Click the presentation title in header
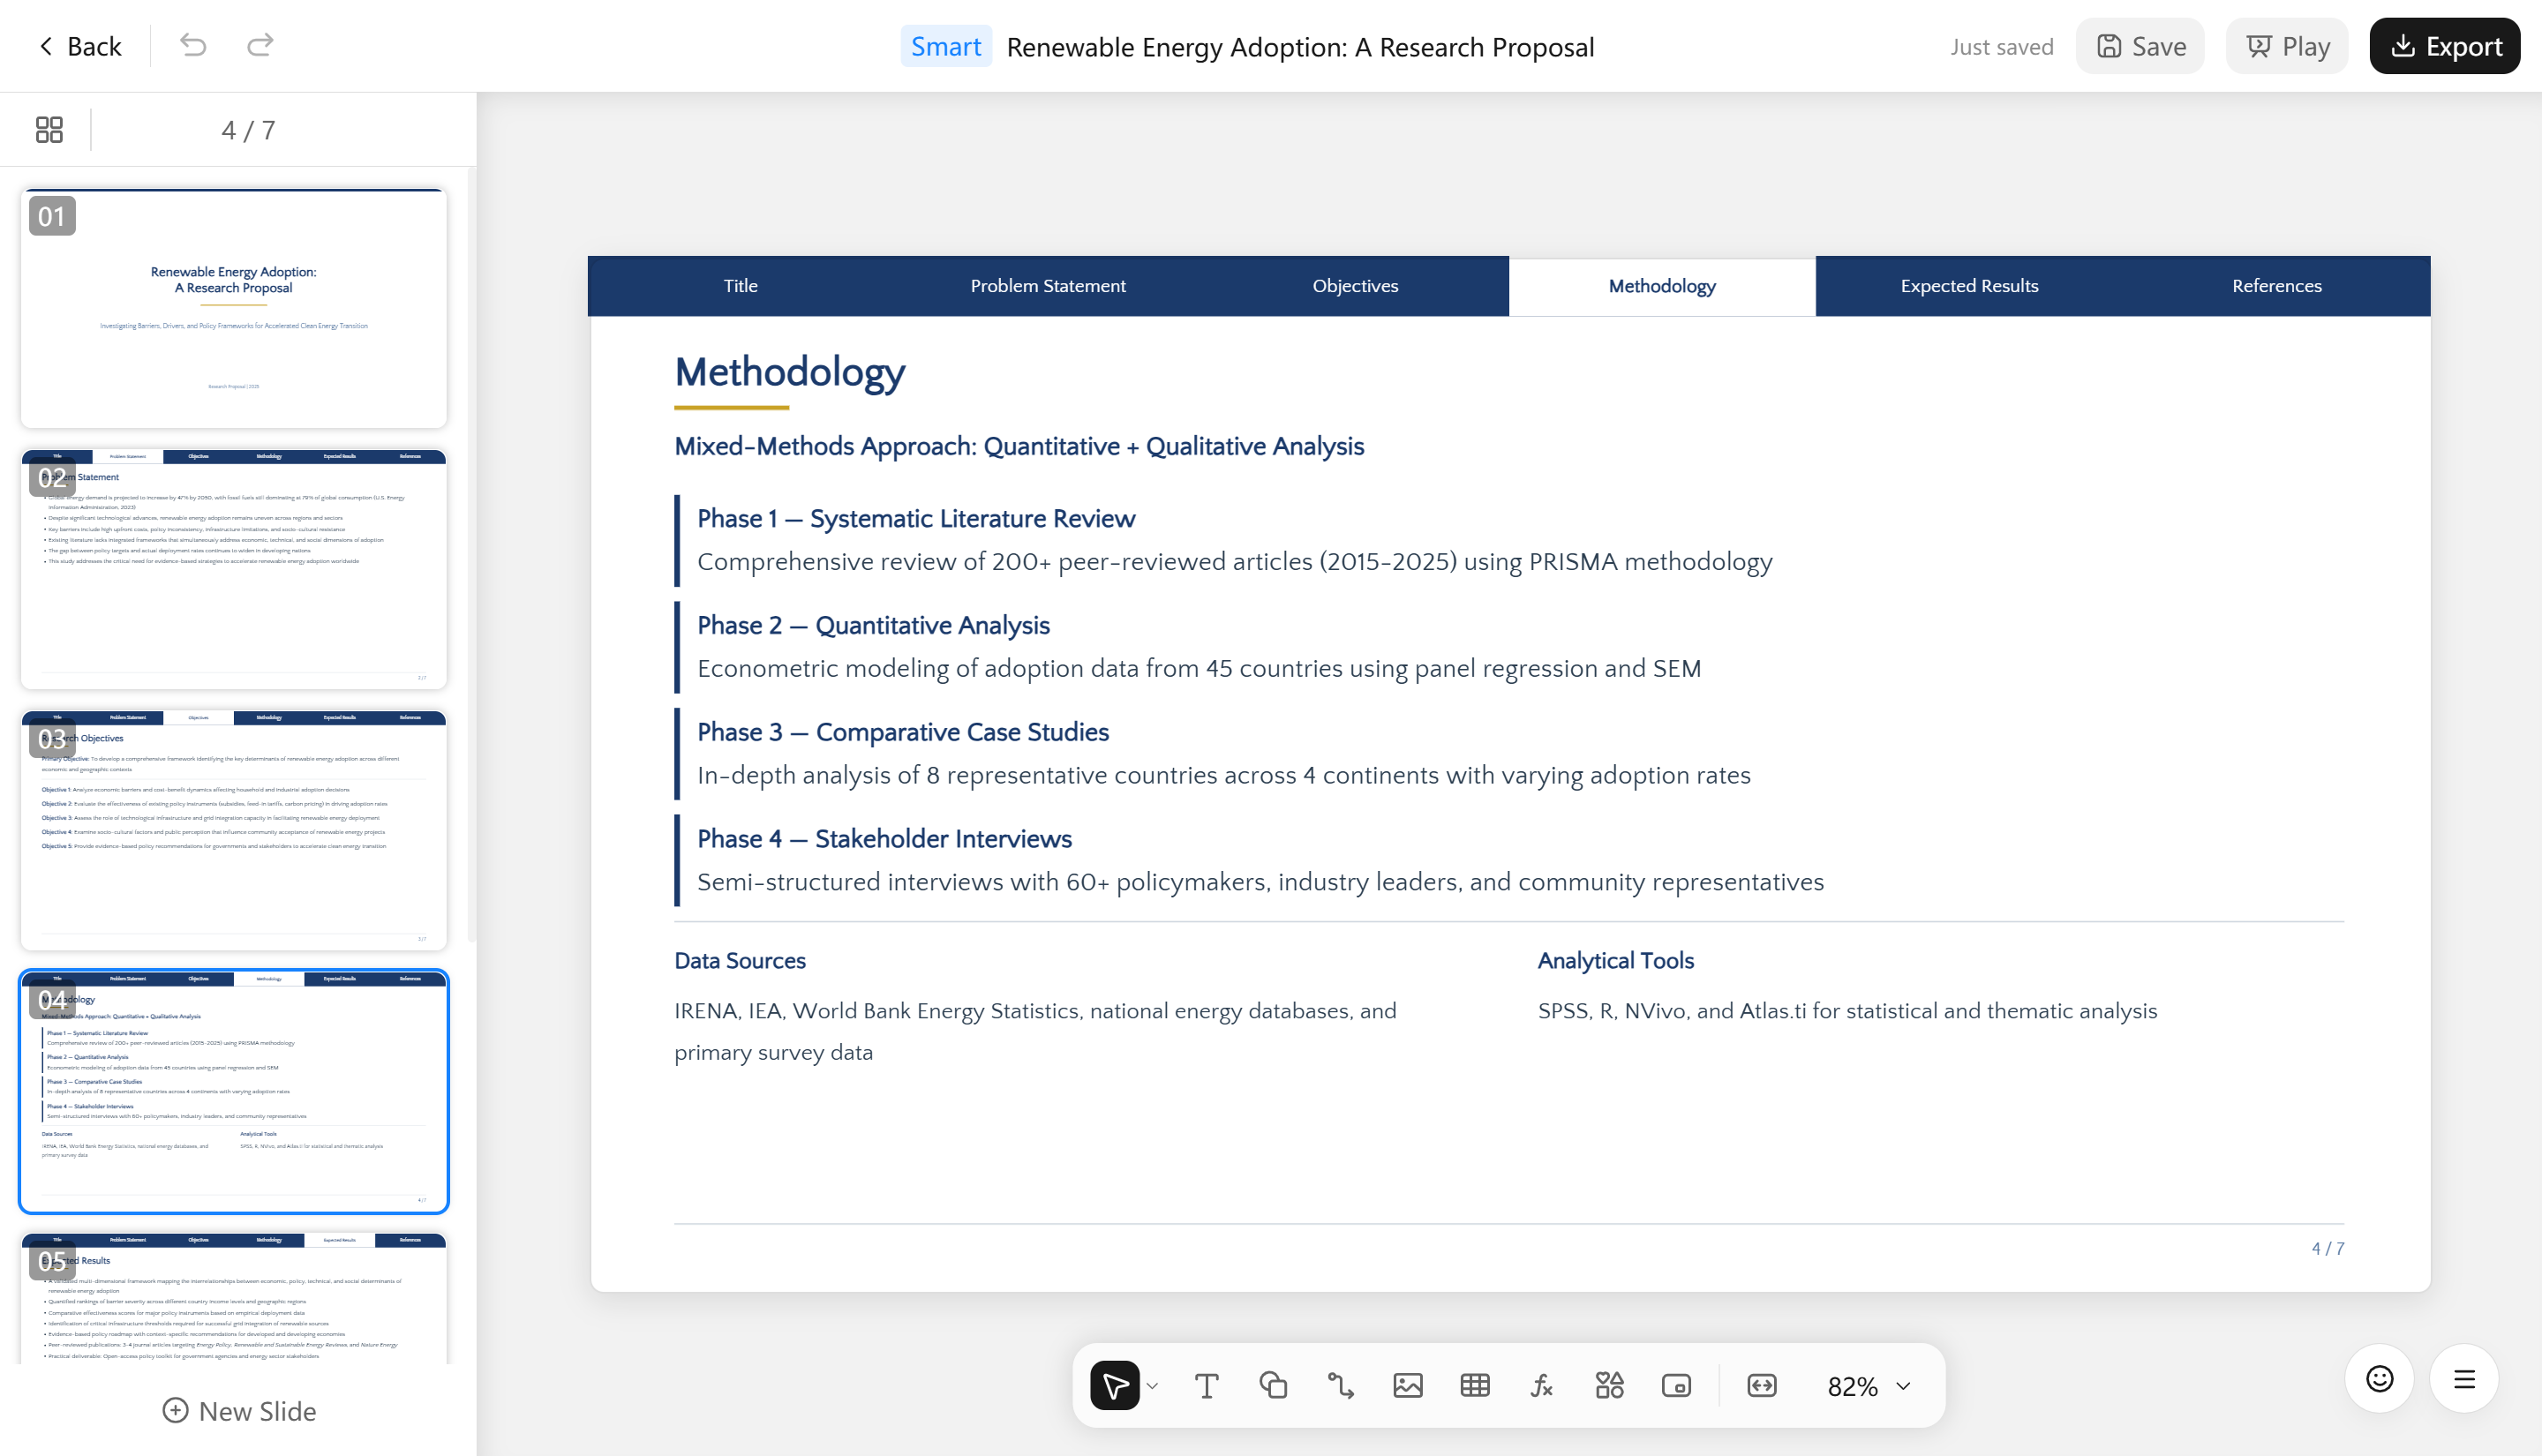The image size is (2542, 1456). (1300, 47)
